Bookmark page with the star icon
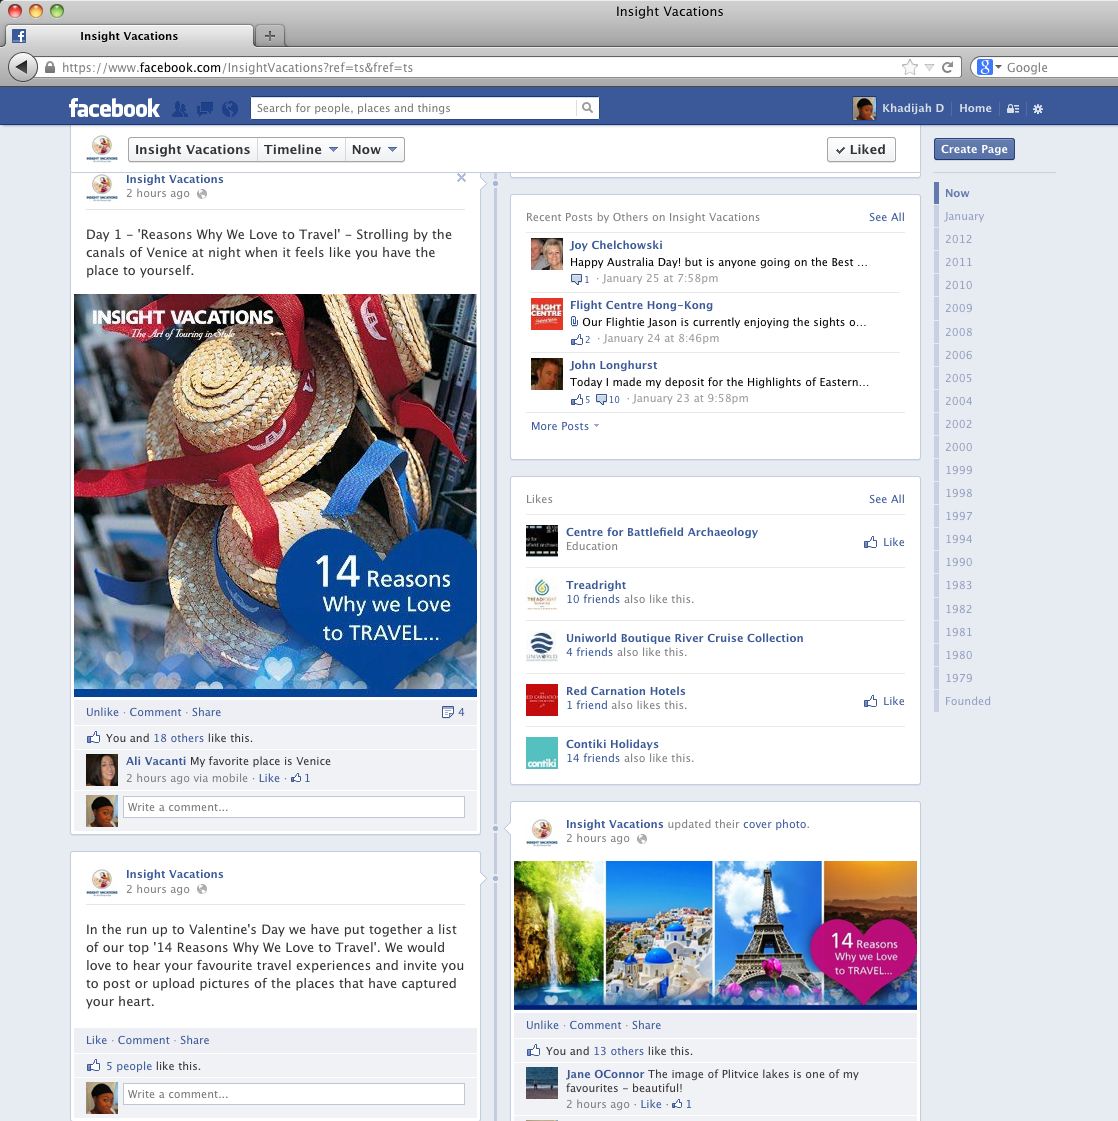 tap(909, 67)
